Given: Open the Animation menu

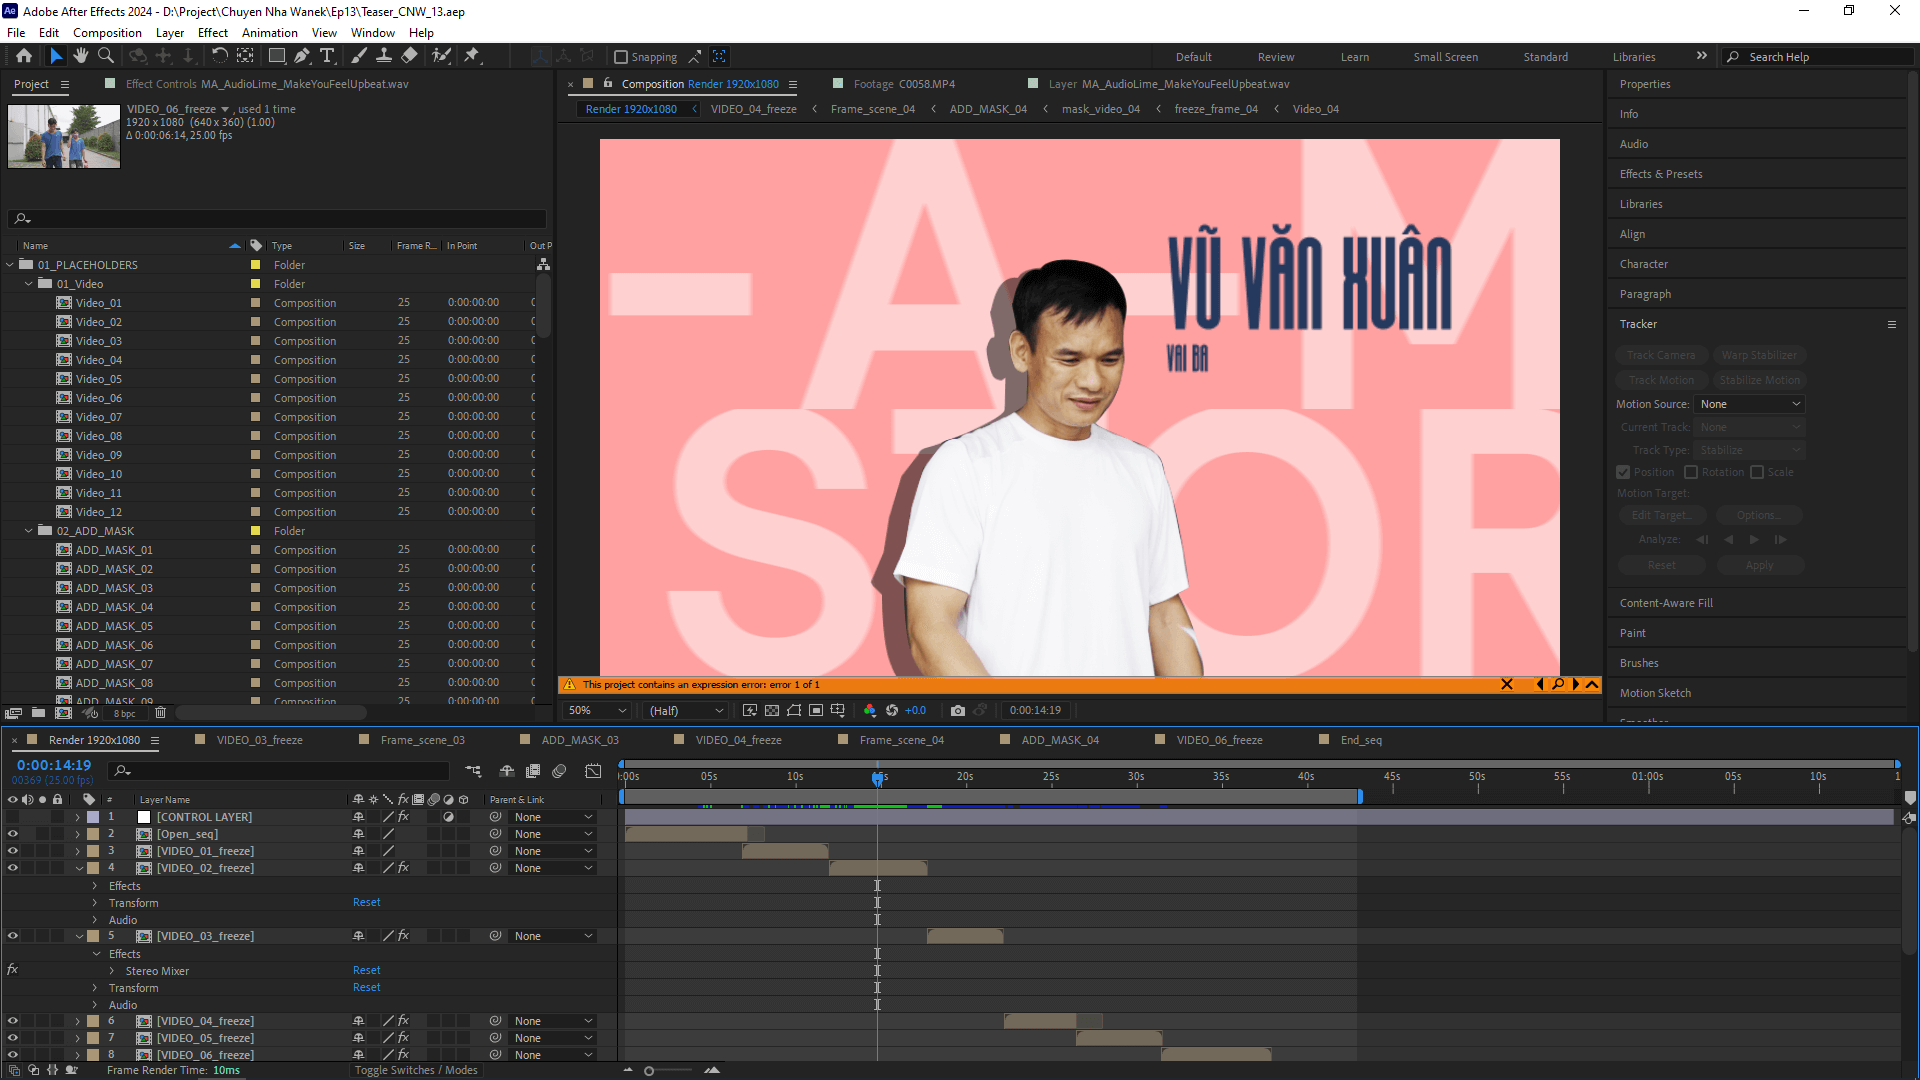Looking at the screenshot, I should point(269,32).
